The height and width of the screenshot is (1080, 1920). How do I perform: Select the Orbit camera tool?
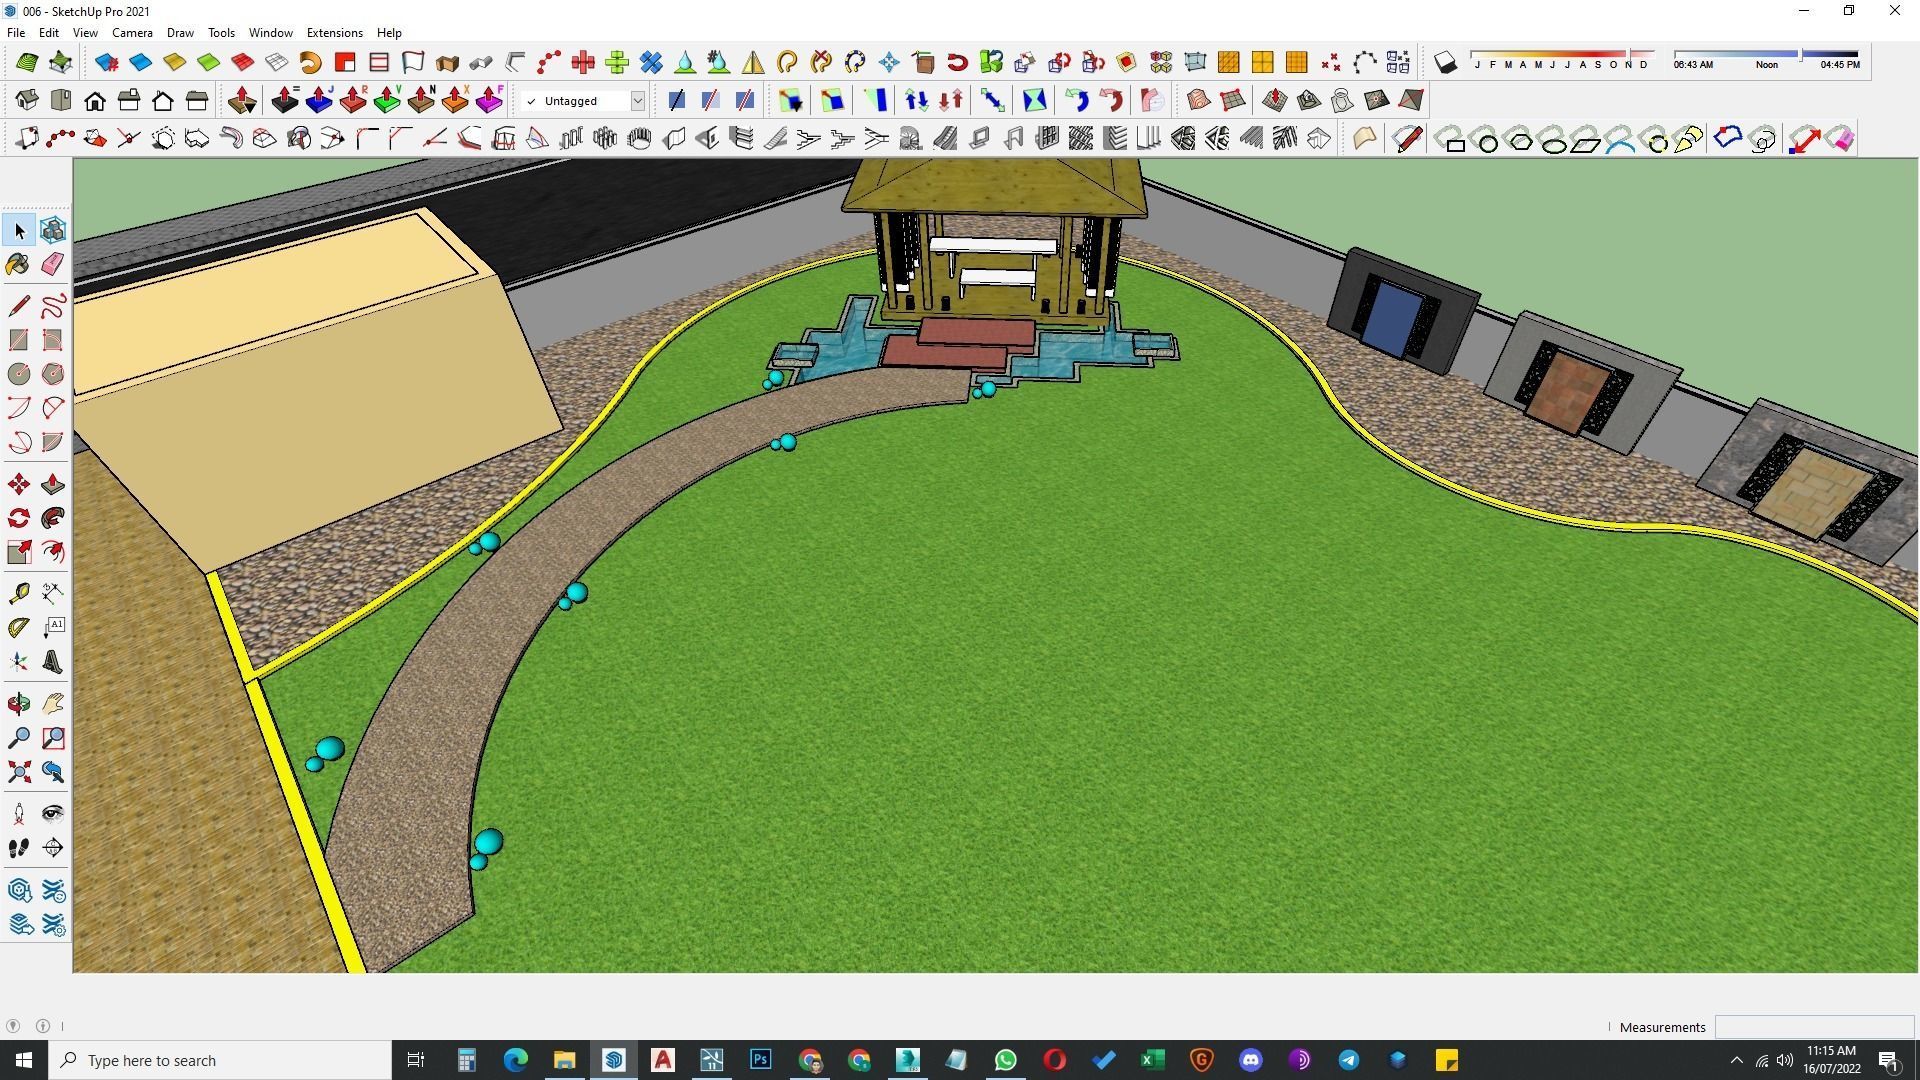[x=18, y=704]
